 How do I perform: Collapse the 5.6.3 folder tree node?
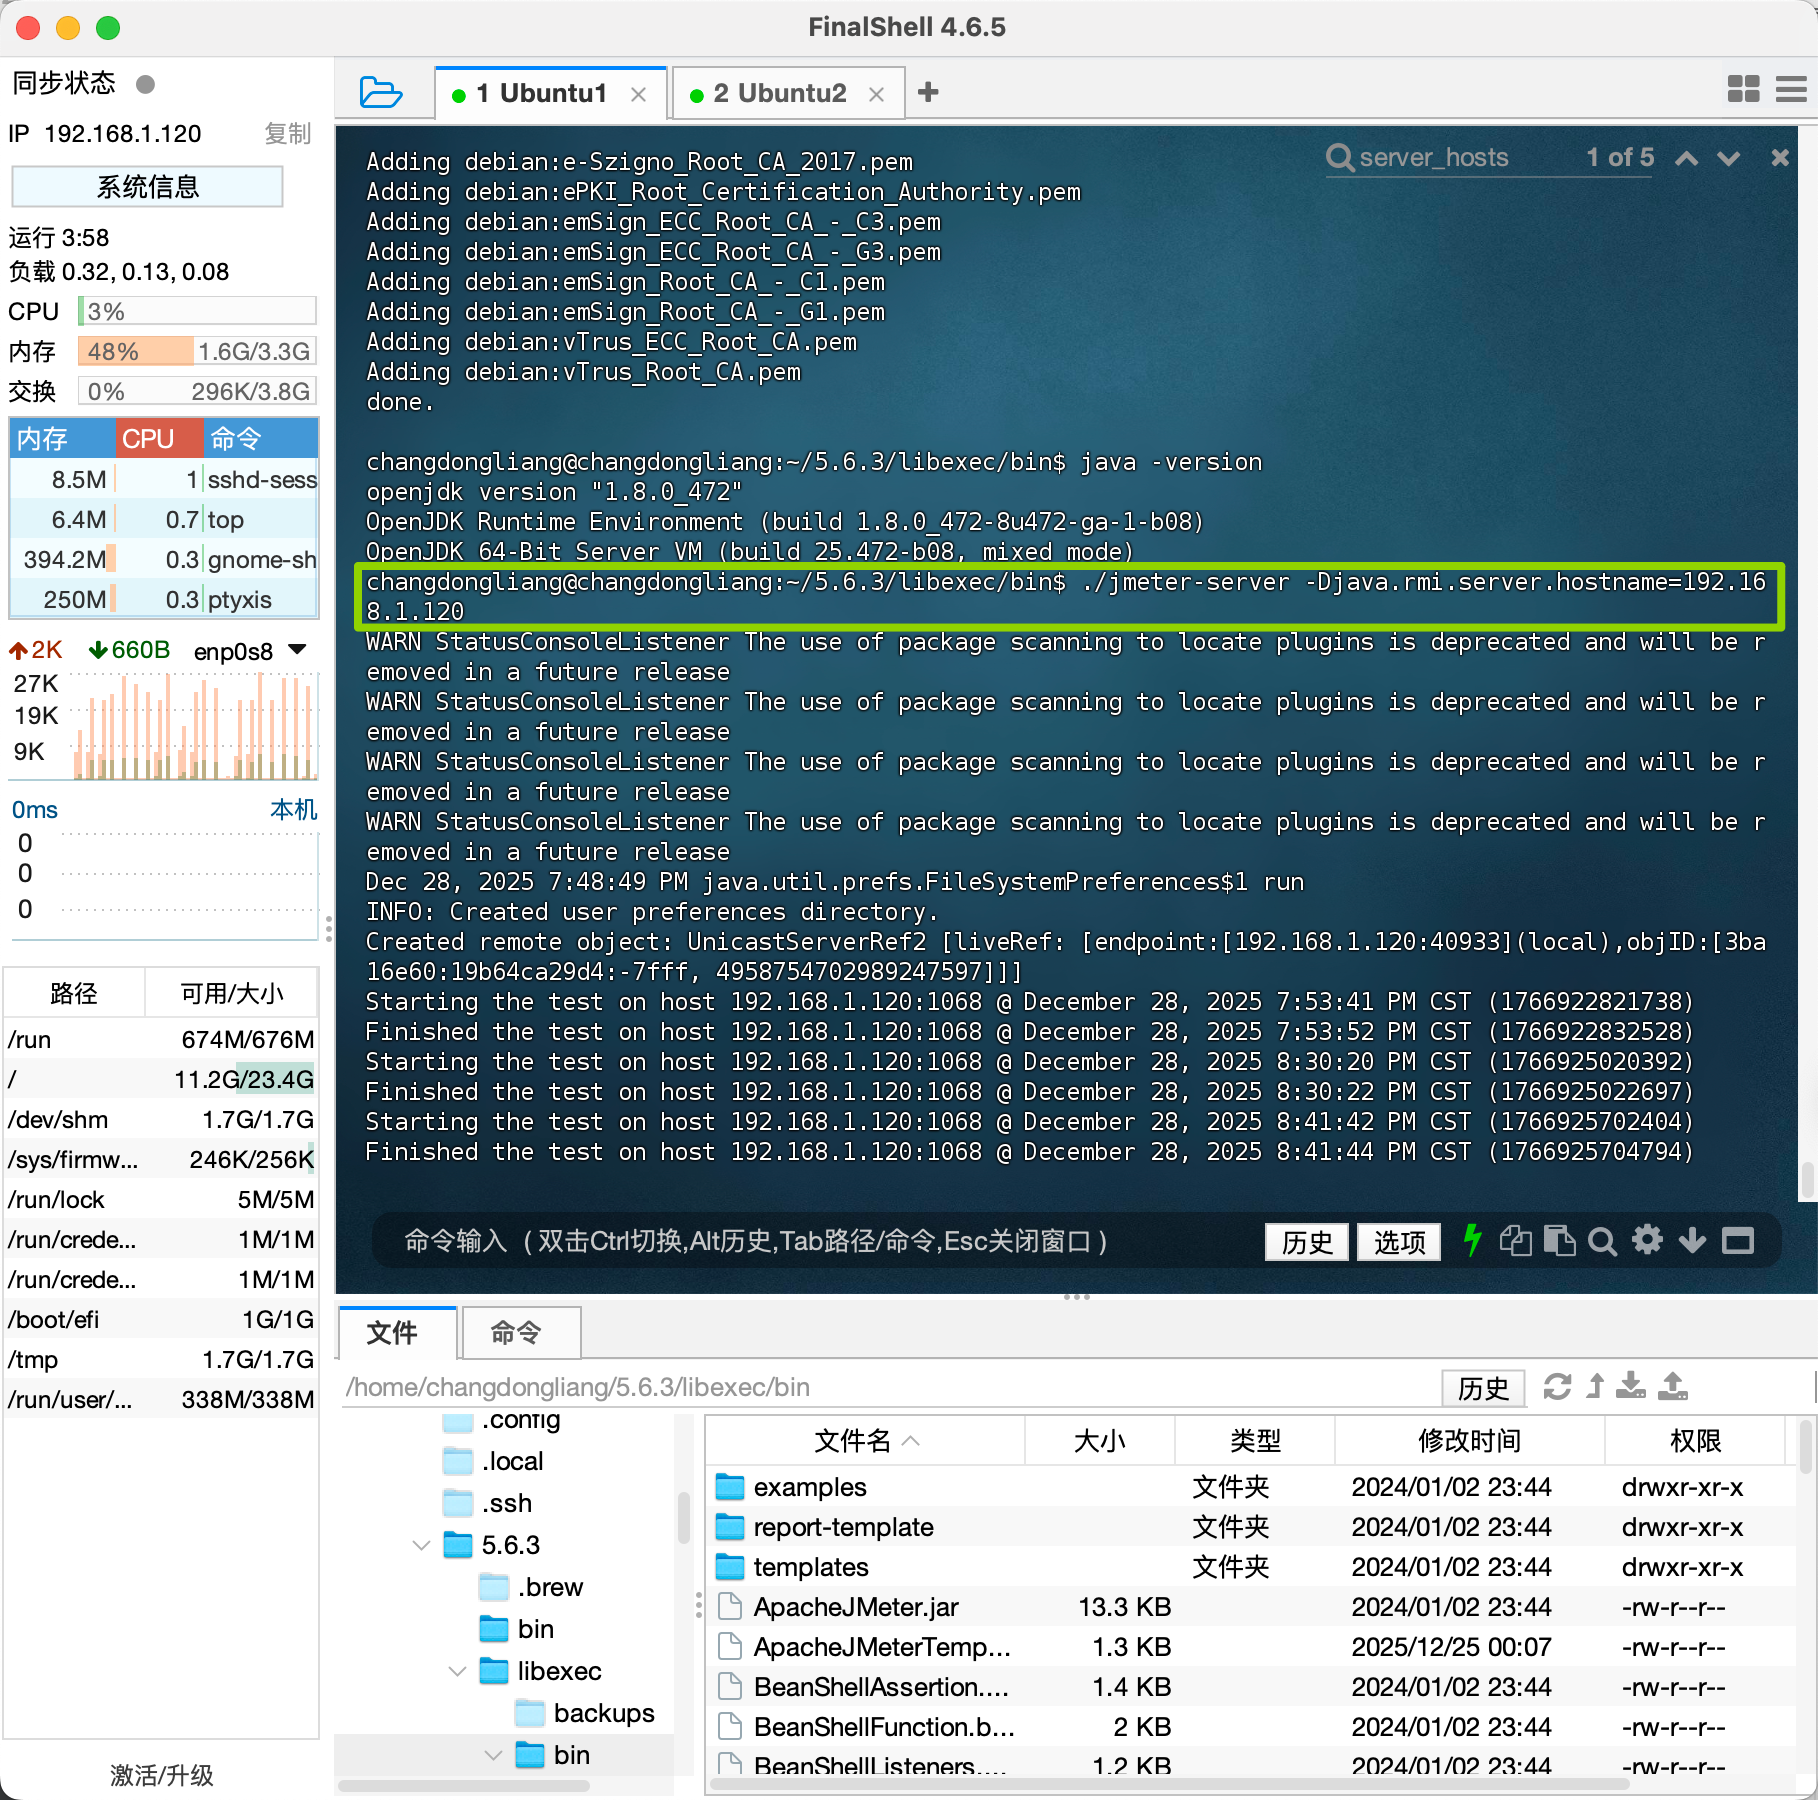(x=422, y=1545)
